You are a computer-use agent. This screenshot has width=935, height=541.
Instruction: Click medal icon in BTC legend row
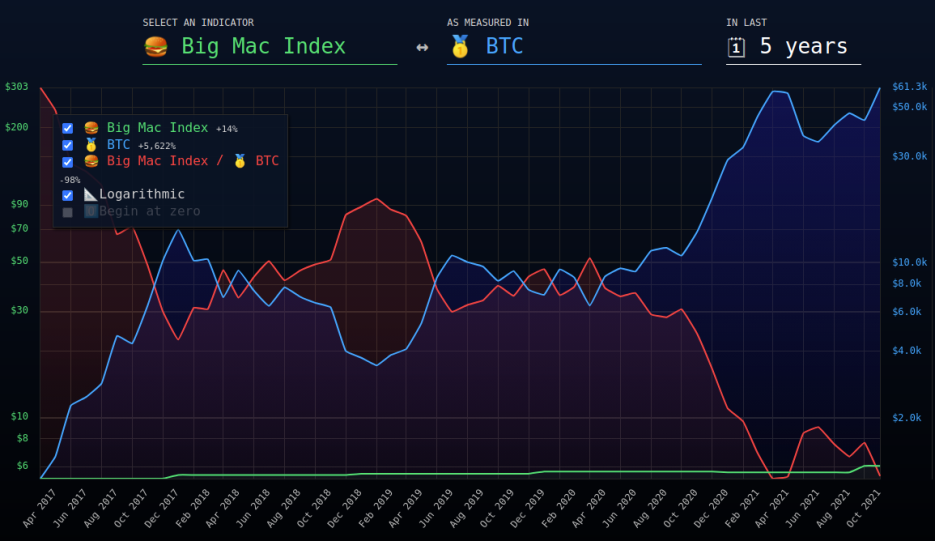tap(91, 145)
